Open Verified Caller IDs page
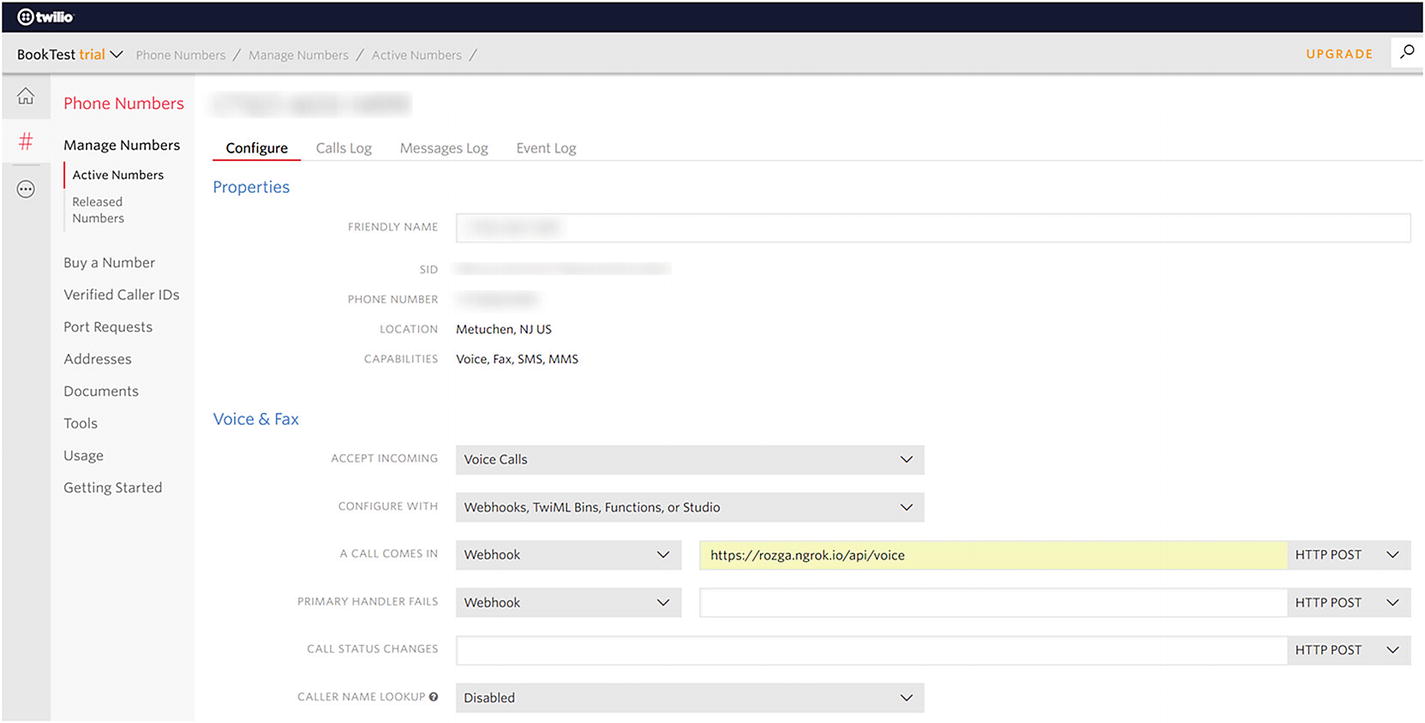This screenshot has width=1425, height=723. click(x=121, y=295)
